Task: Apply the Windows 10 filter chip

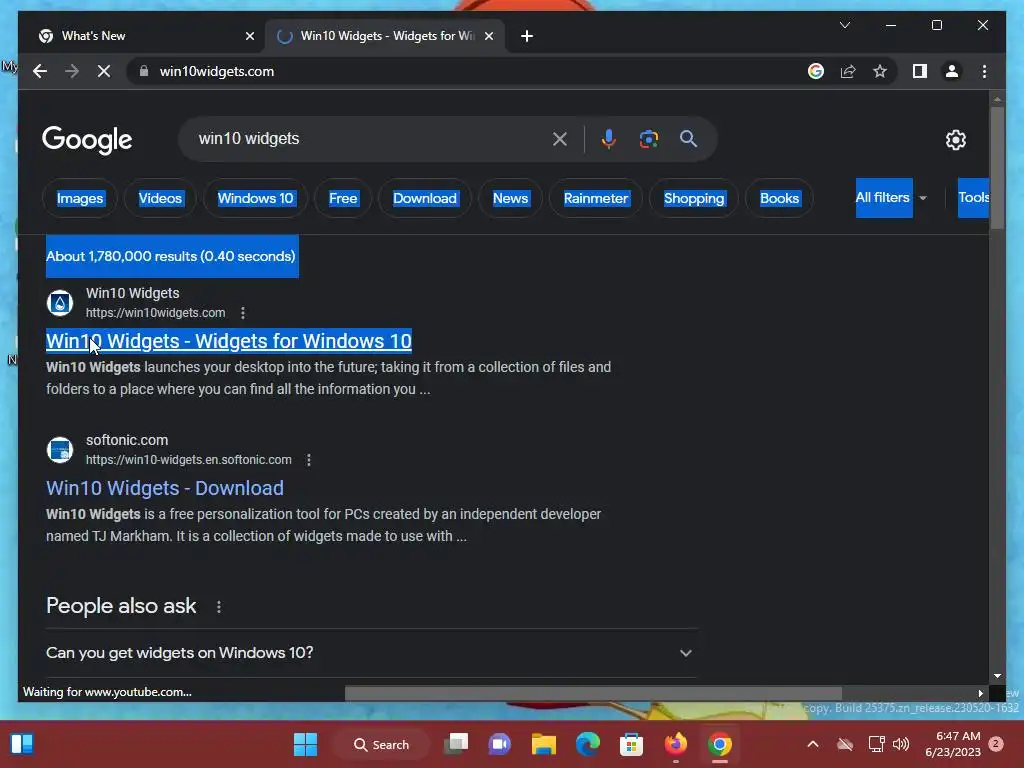Action: (255, 198)
